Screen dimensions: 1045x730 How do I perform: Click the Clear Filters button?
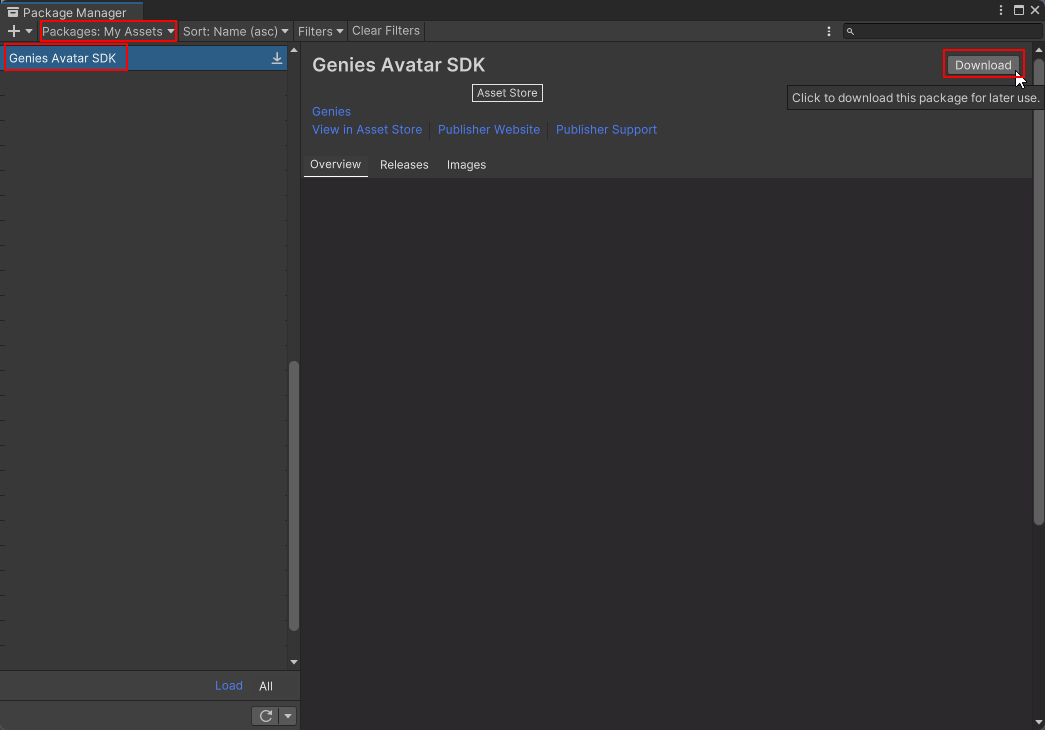tap(386, 31)
